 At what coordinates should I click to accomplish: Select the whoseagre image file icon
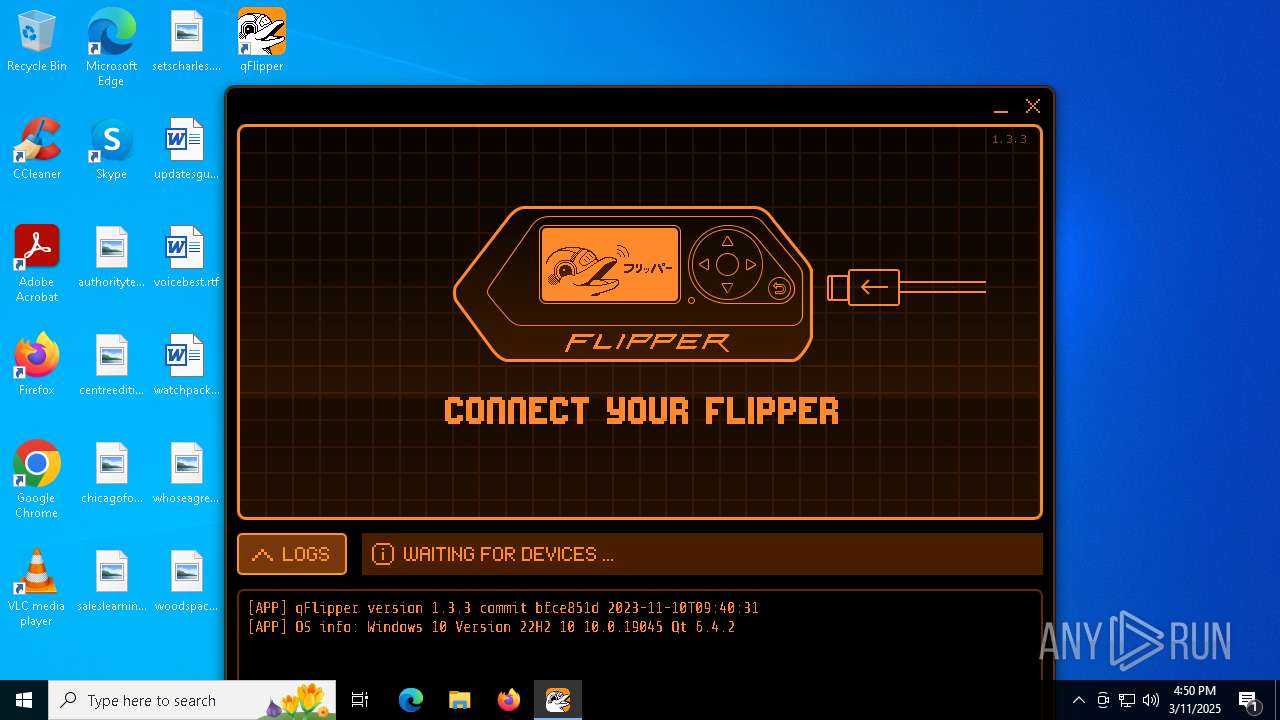(x=186, y=474)
